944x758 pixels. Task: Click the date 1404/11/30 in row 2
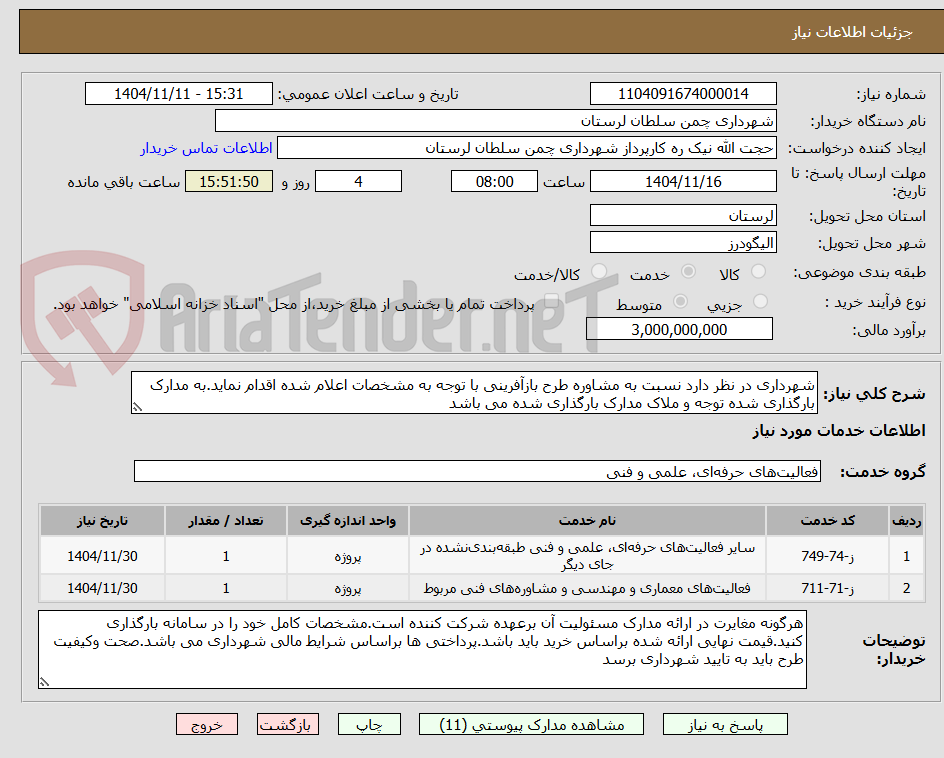pos(102,588)
